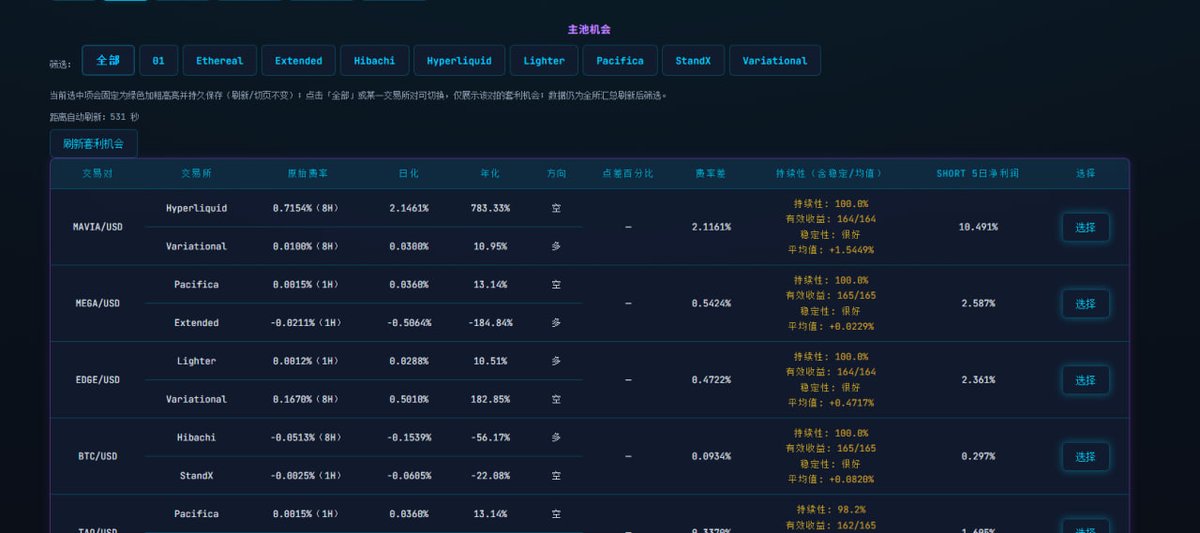This screenshot has height=533, width=1200.
Task: Click the 选择 column header
Action: coord(1085,173)
